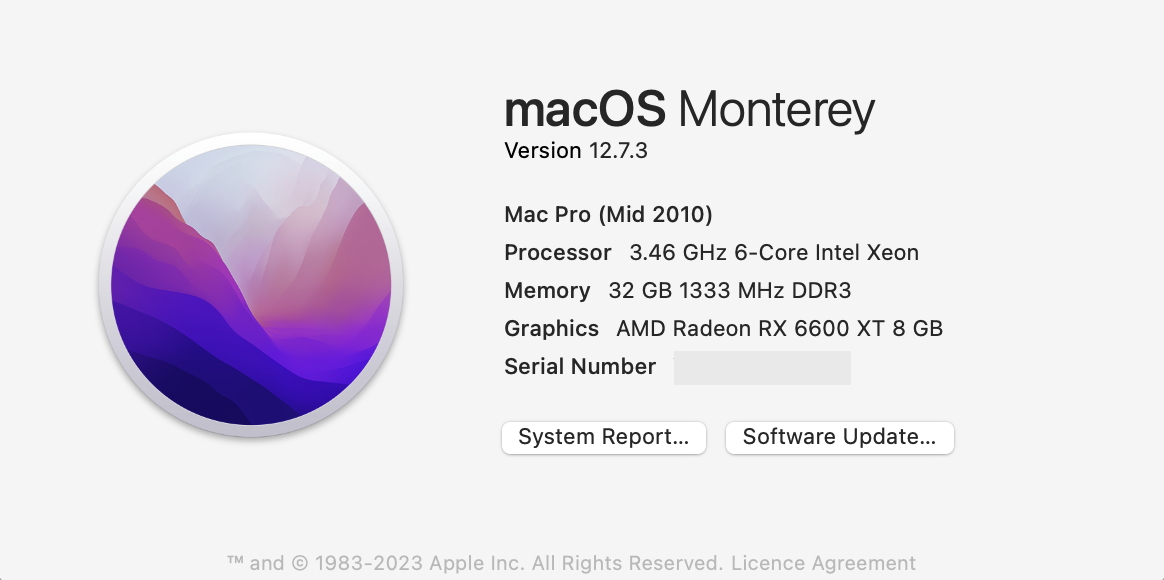Viewport: 1164px width, 580px height.
Task: Click the System Report button
Action: click(603, 438)
